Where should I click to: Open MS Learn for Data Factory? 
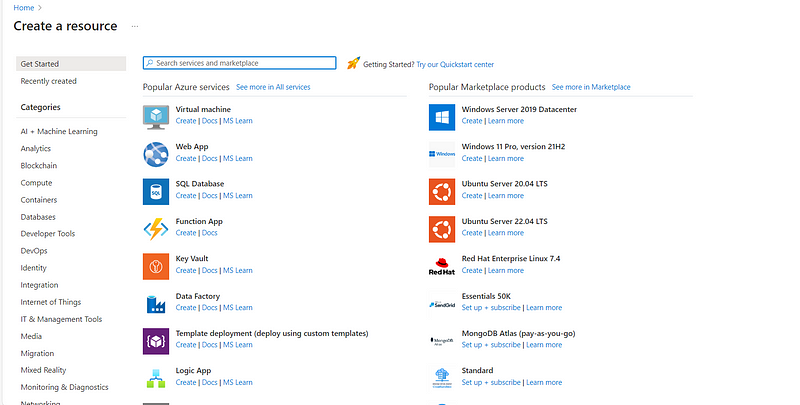tap(238, 308)
